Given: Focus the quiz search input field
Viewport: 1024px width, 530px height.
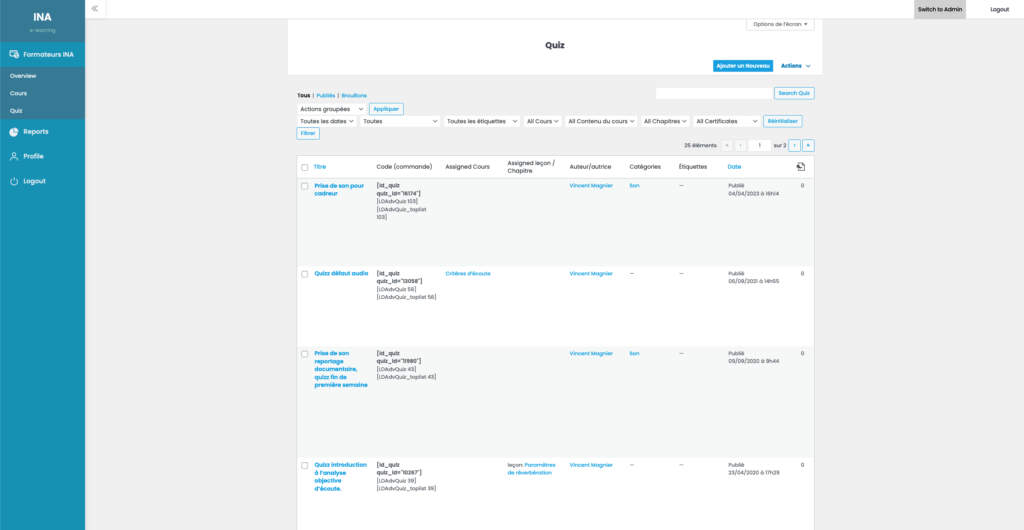Looking at the screenshot, I should 713,93.
